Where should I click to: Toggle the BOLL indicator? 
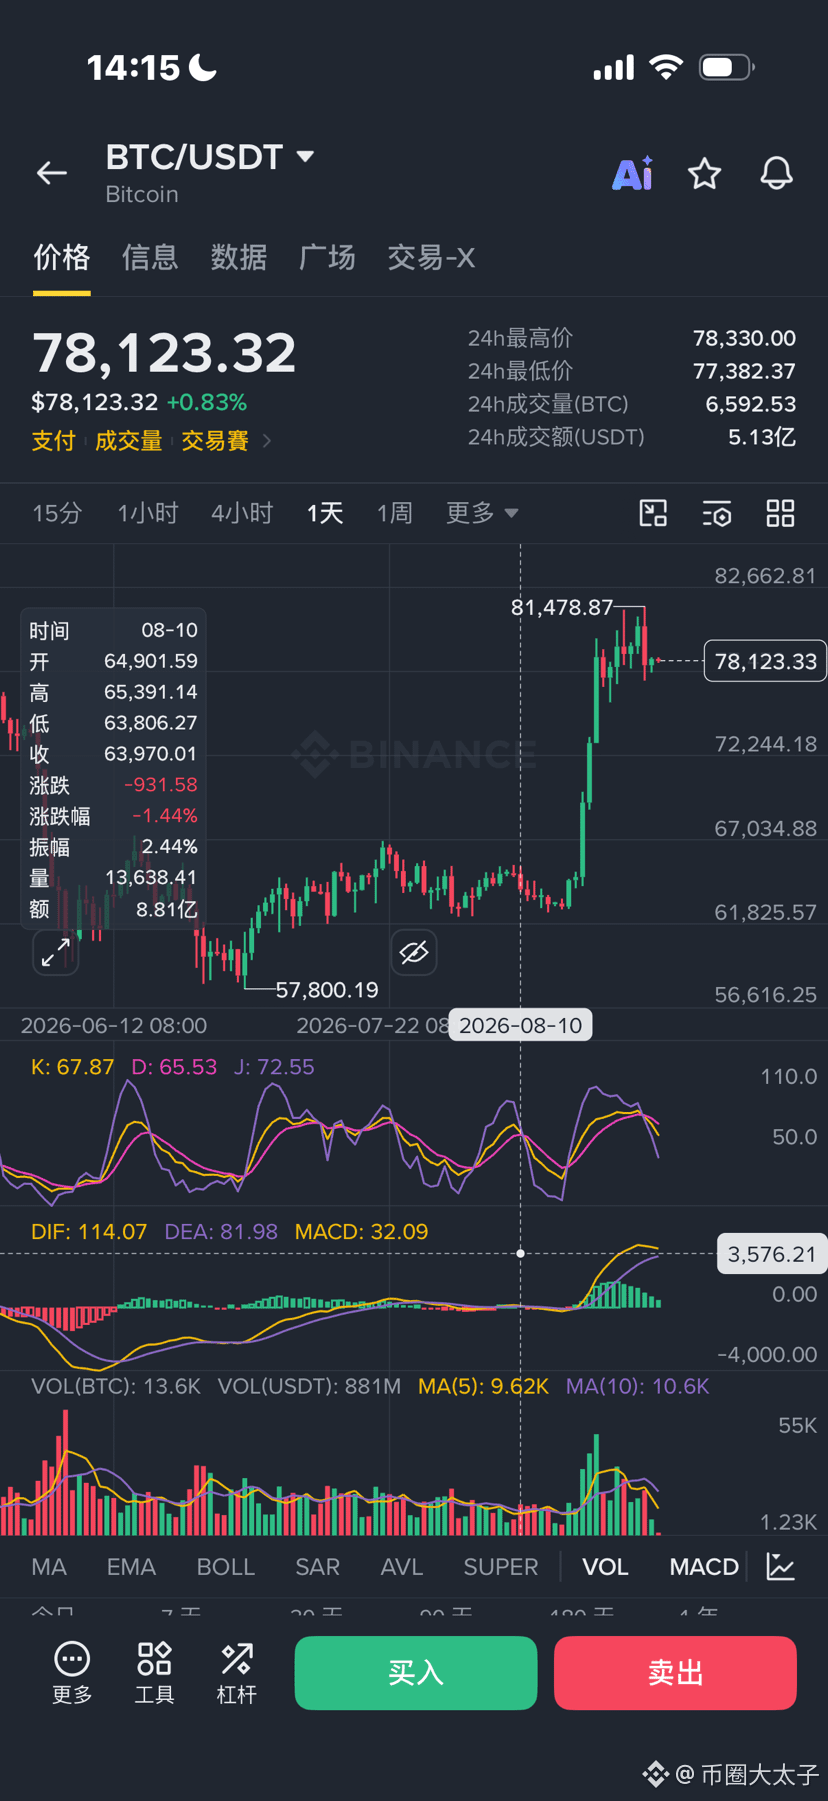(x=226, y=1566)
